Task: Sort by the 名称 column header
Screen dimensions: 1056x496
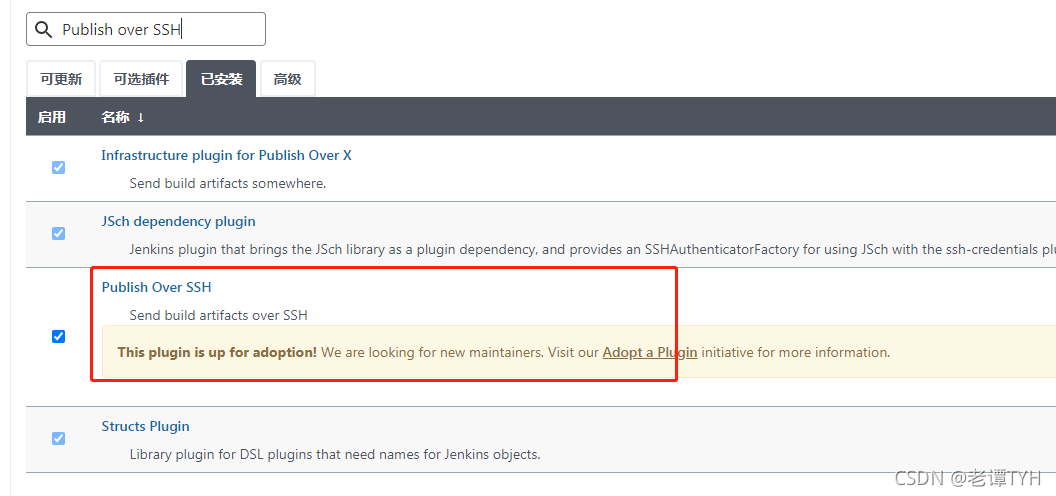Action: pos(123,117)
